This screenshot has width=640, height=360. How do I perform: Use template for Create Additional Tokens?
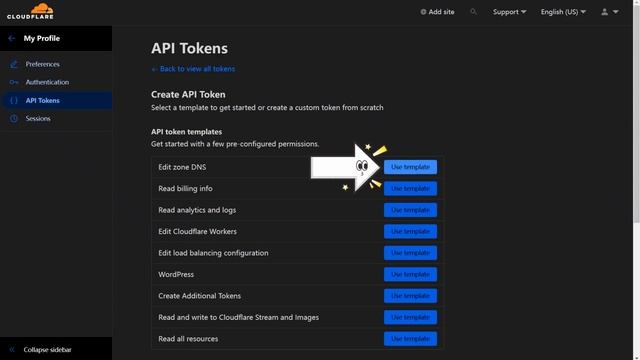pyautogui.click(x=410, y=296)
